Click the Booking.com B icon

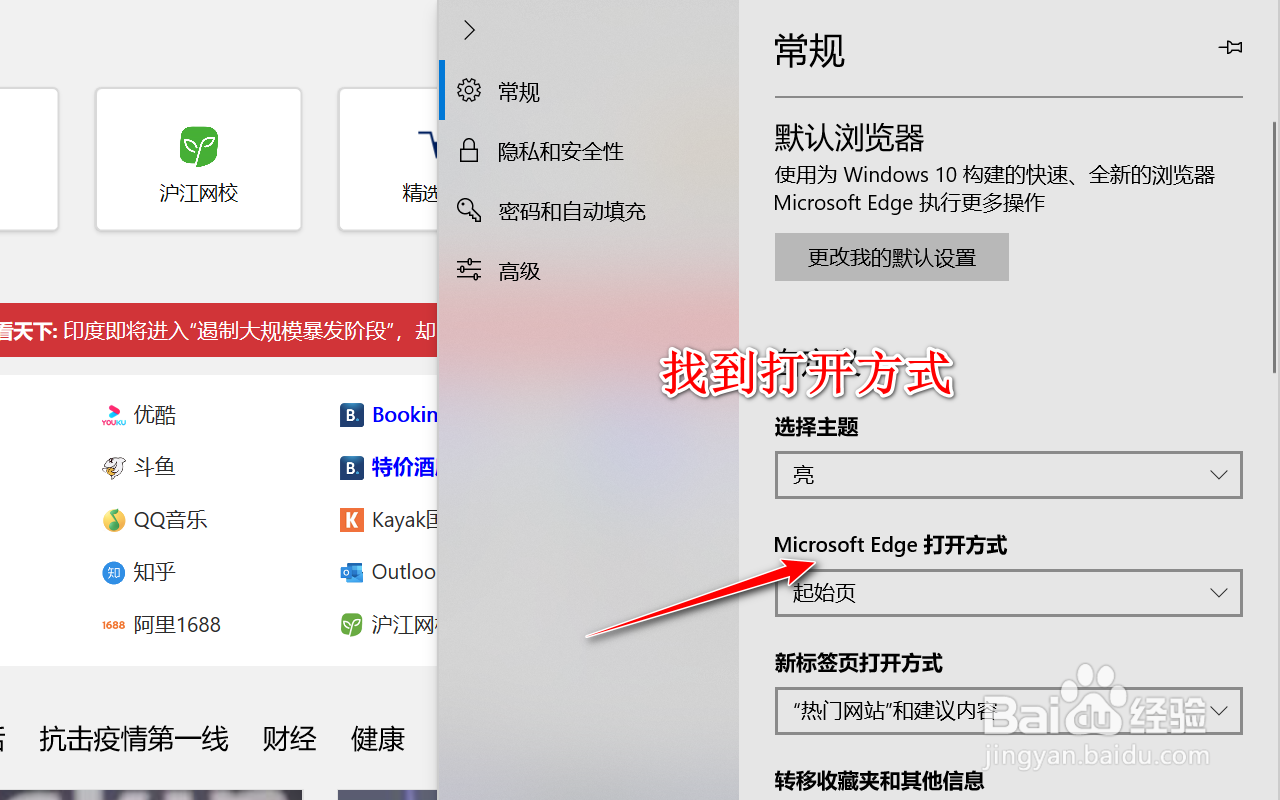351,415
